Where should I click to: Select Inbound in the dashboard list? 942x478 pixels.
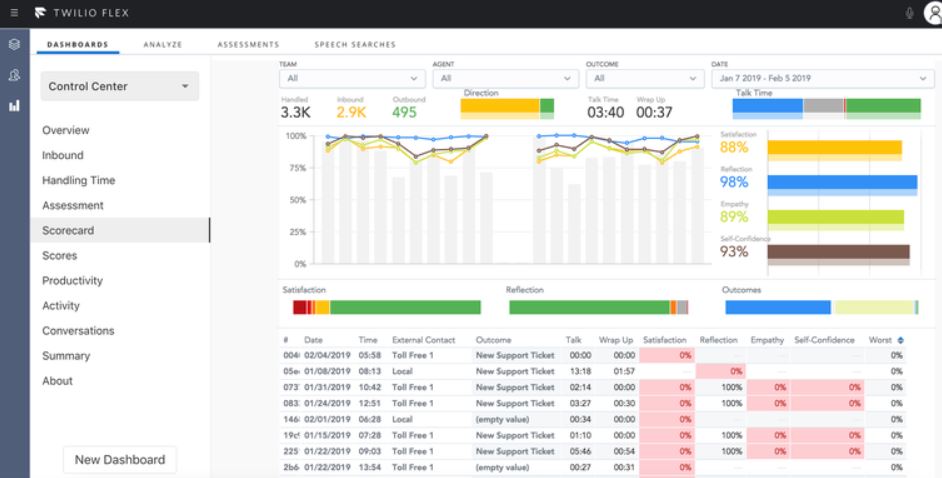(62, 156)
